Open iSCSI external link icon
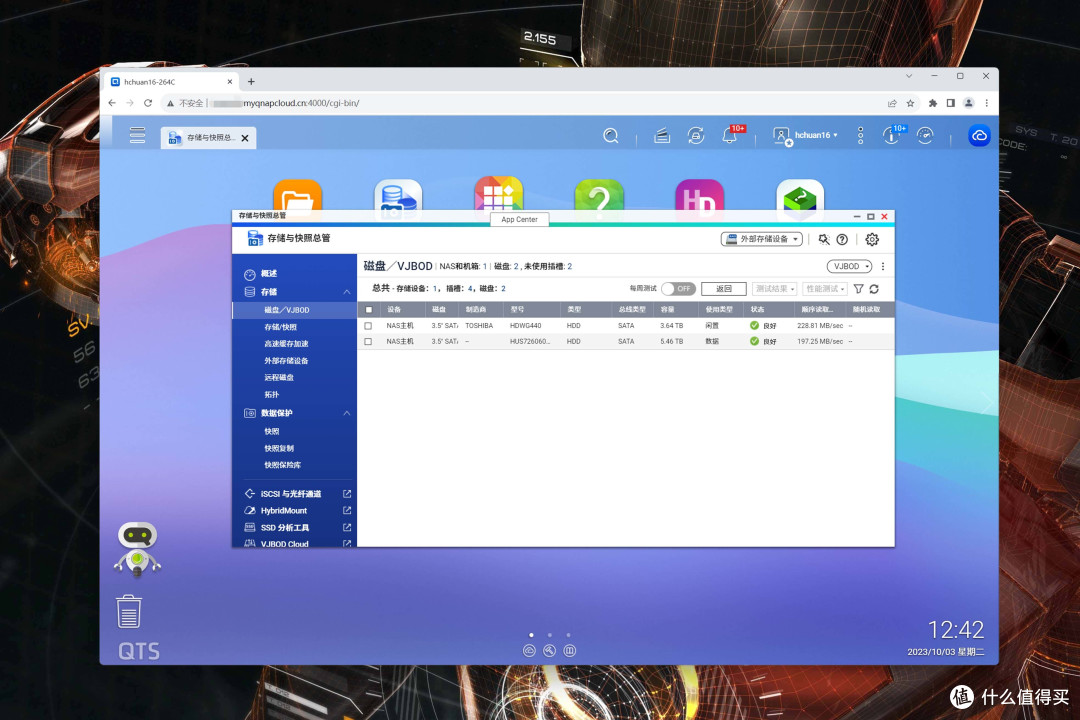 (x=347, y=493)
